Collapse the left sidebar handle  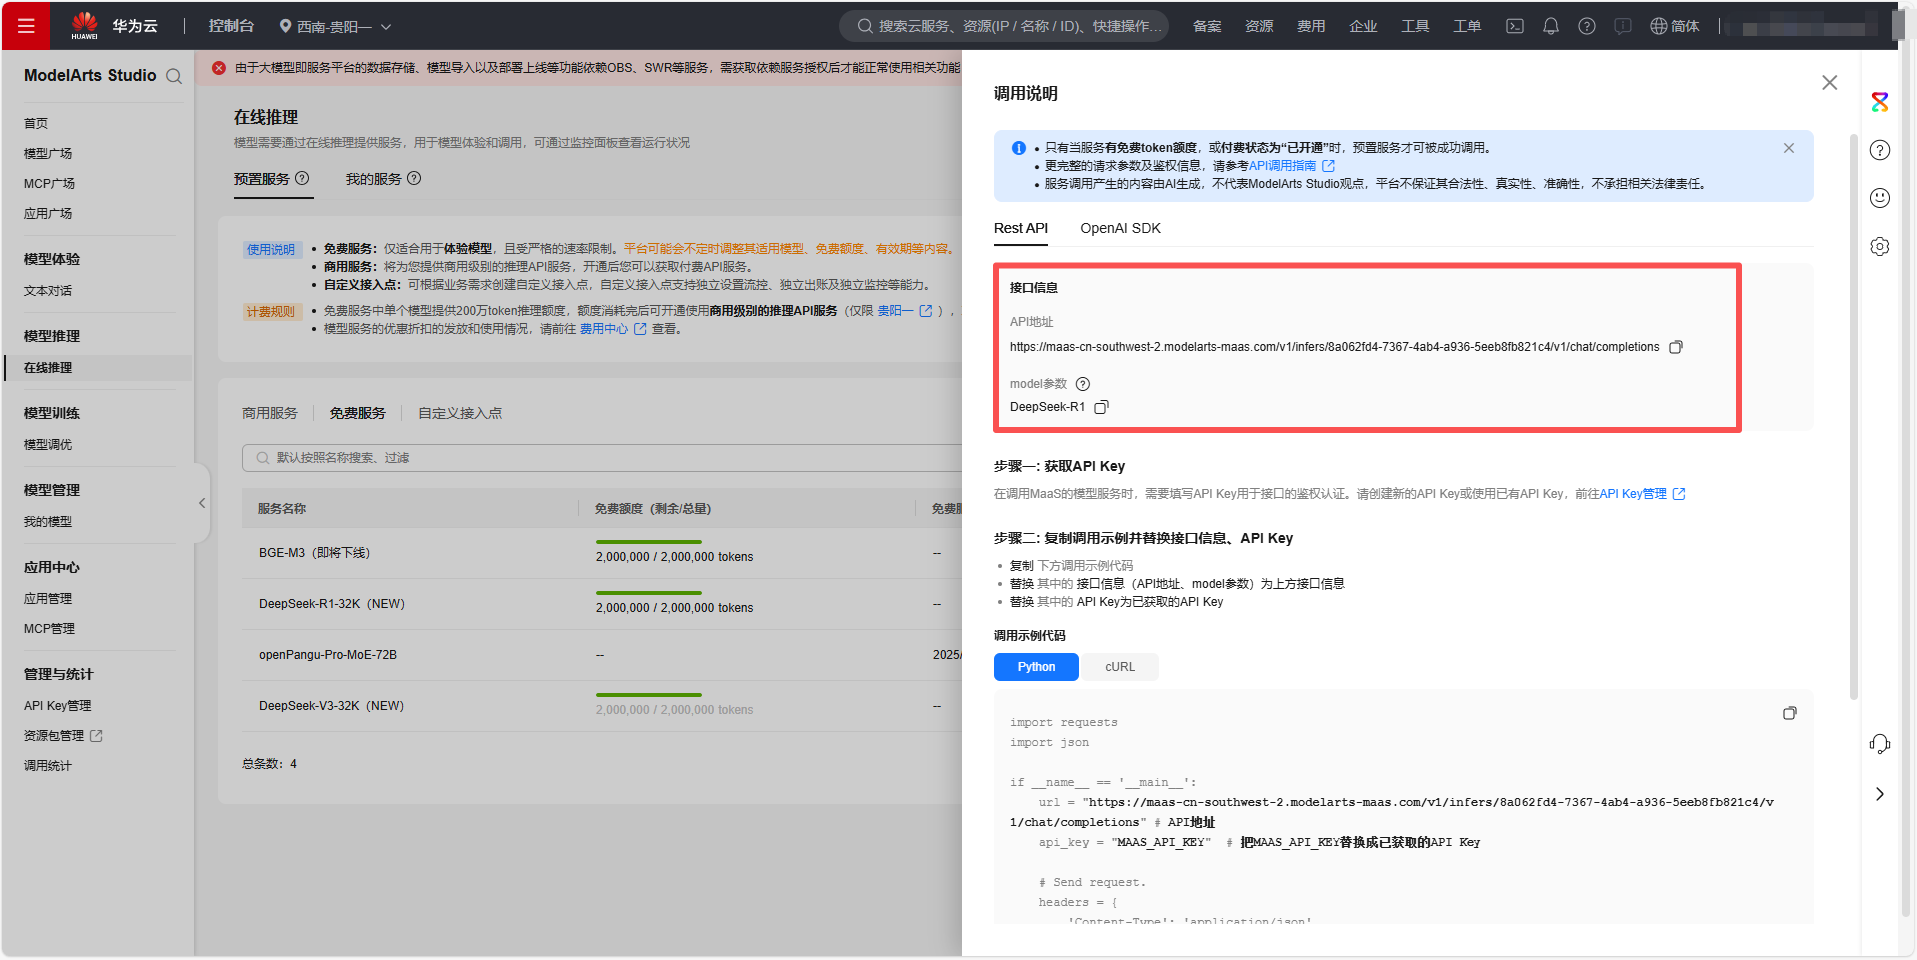click(202, 503)
